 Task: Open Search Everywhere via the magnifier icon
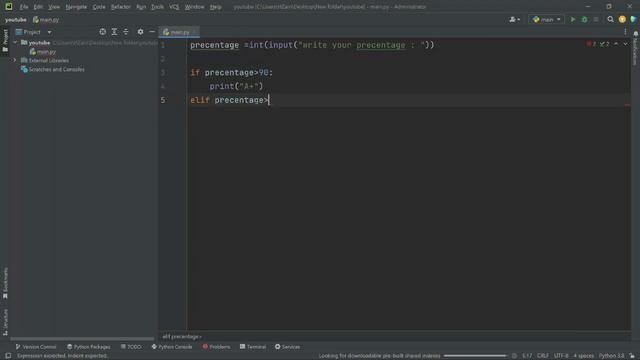coord(610,20)
